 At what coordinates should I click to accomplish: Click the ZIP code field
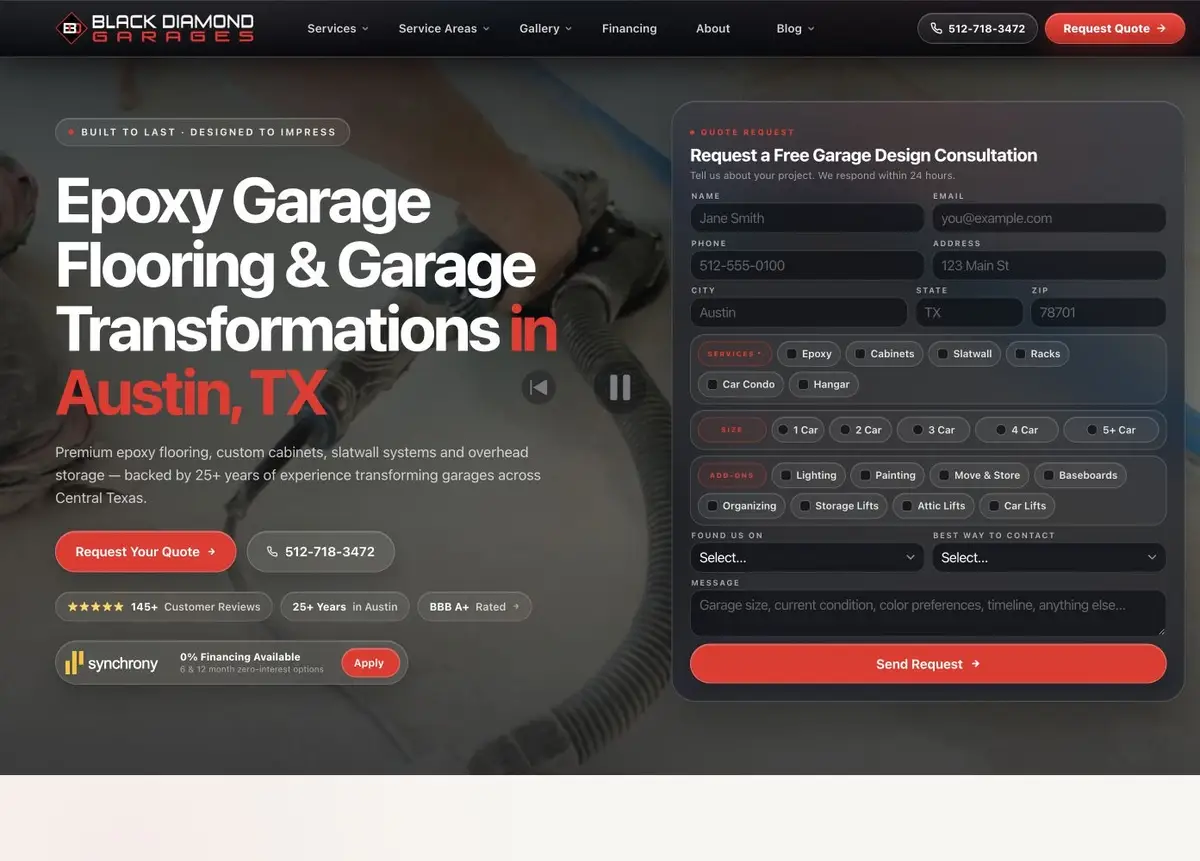1098,312
